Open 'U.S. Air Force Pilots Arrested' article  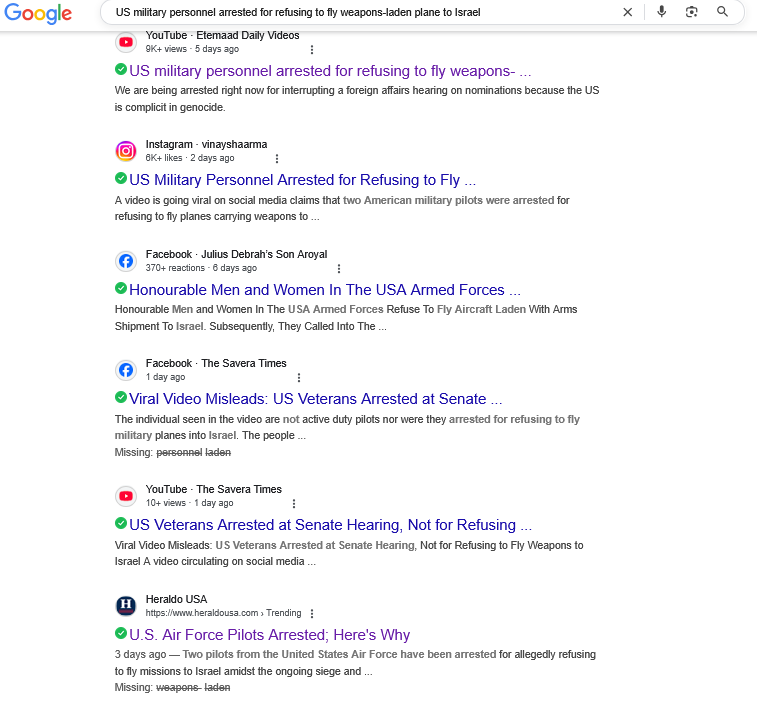tap(269, 635)
